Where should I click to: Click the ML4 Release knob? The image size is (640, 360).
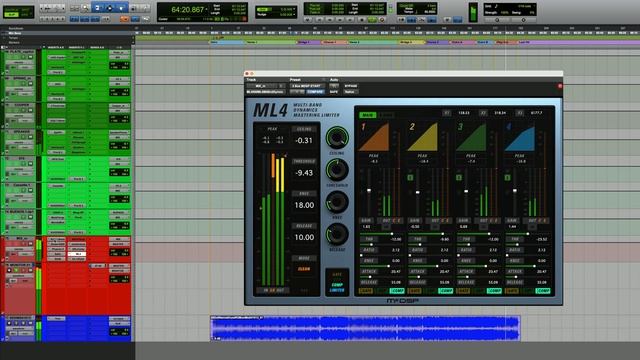[337, 234]
